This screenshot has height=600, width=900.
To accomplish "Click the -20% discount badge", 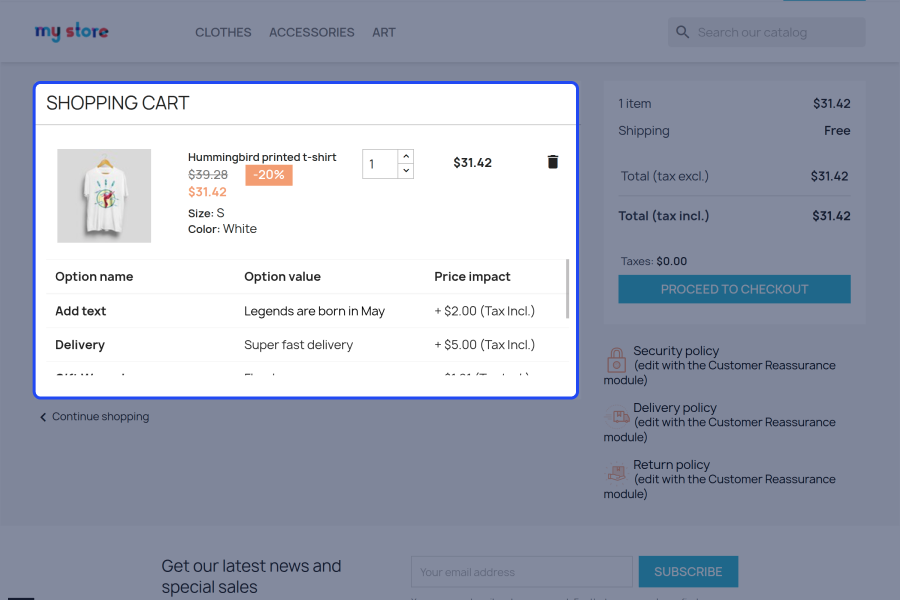I will point(269,175).
